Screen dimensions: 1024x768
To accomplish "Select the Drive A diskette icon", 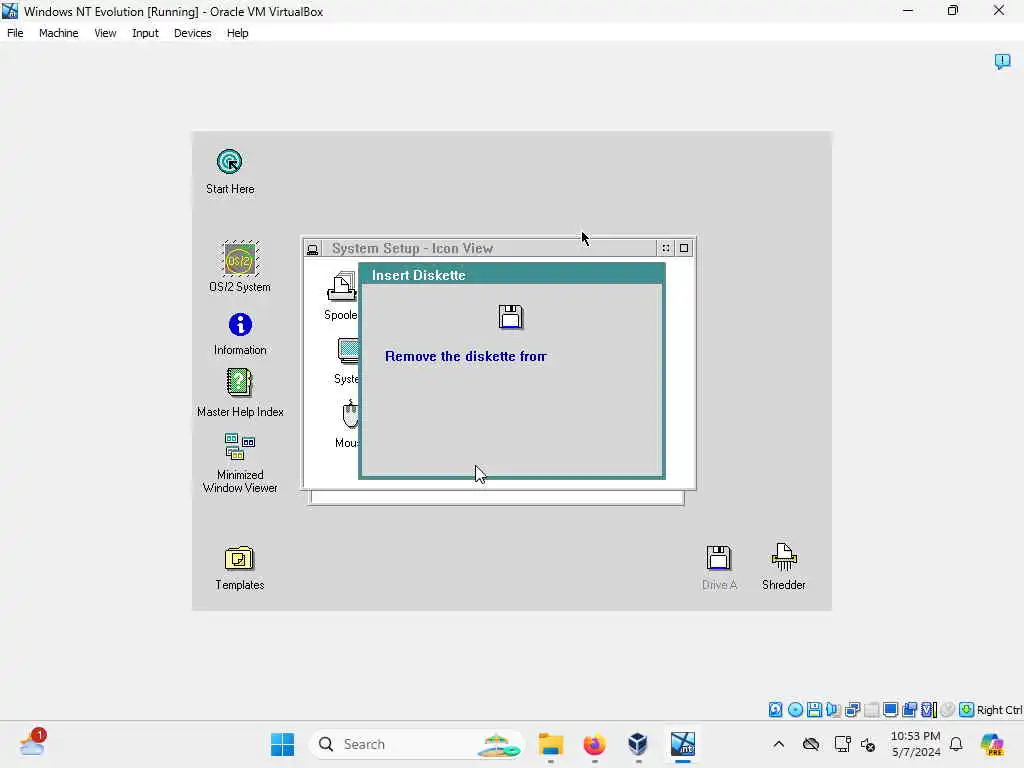I will coord(718,558).
